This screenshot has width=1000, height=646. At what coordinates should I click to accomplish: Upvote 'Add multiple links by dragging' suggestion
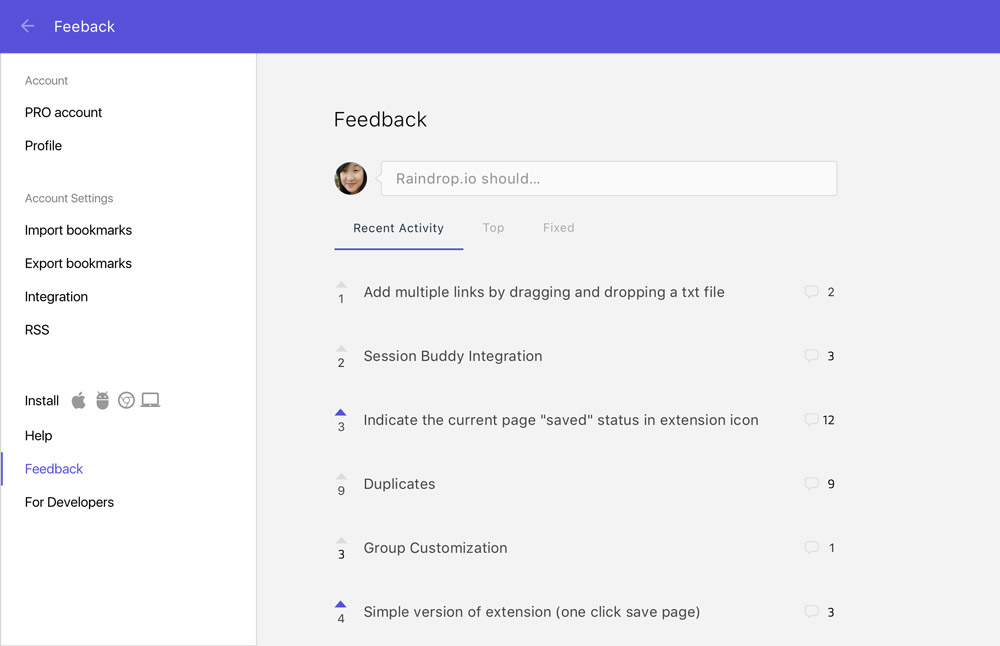click(341, 285)
